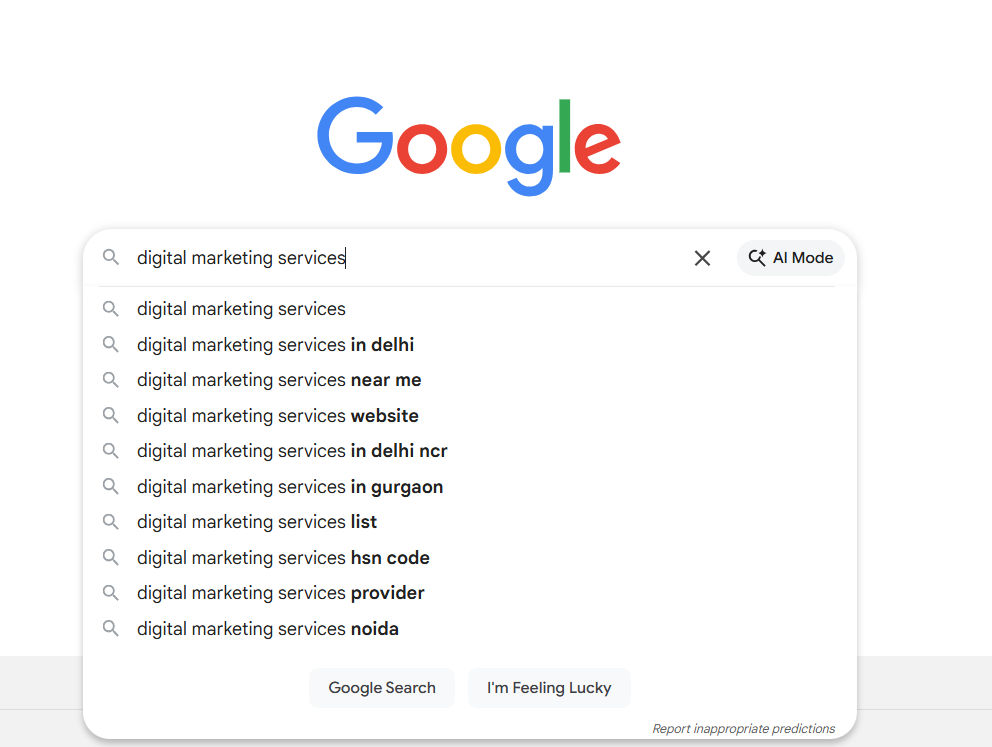The width and height of the screenshot is (992, 747).
Task: Click inside the search input field
Action: point(400,257)
